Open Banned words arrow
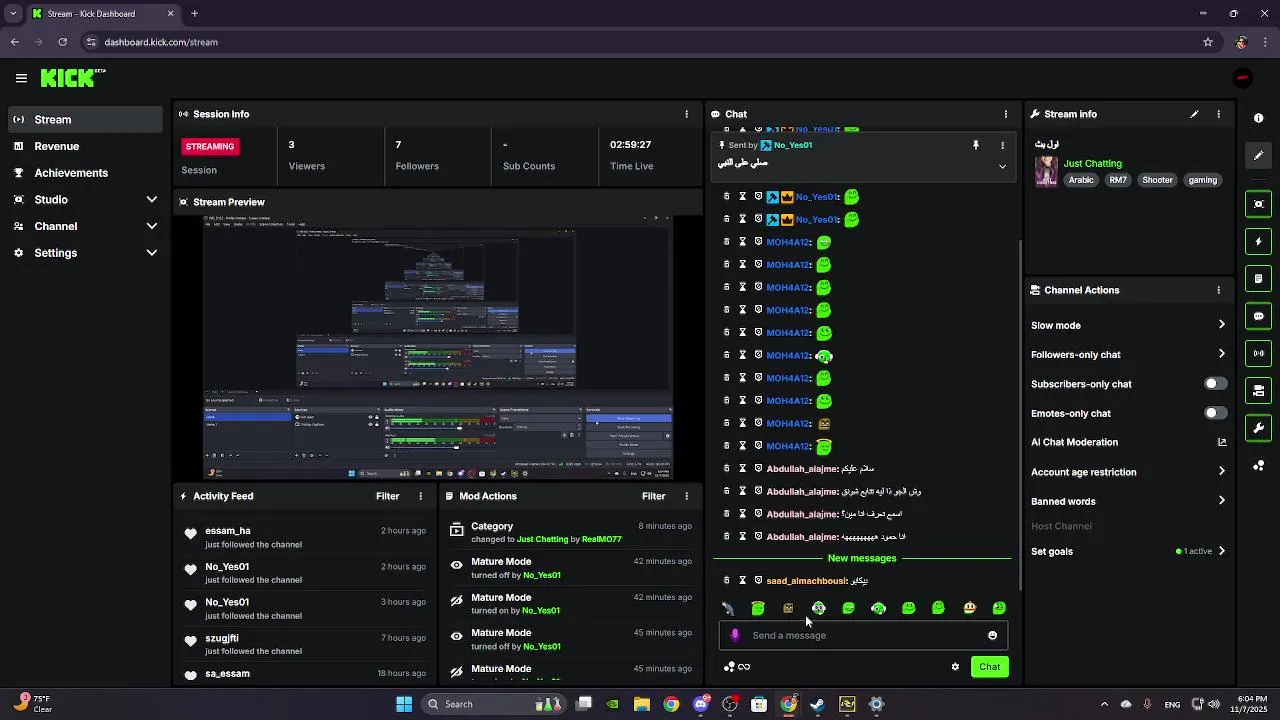 (1221, 501)
